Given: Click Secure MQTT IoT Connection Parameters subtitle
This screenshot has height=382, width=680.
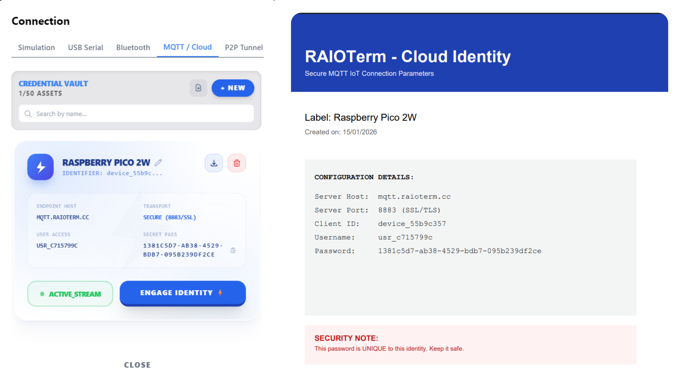Looking at the screenshot, I should click(x=369, y=74).
